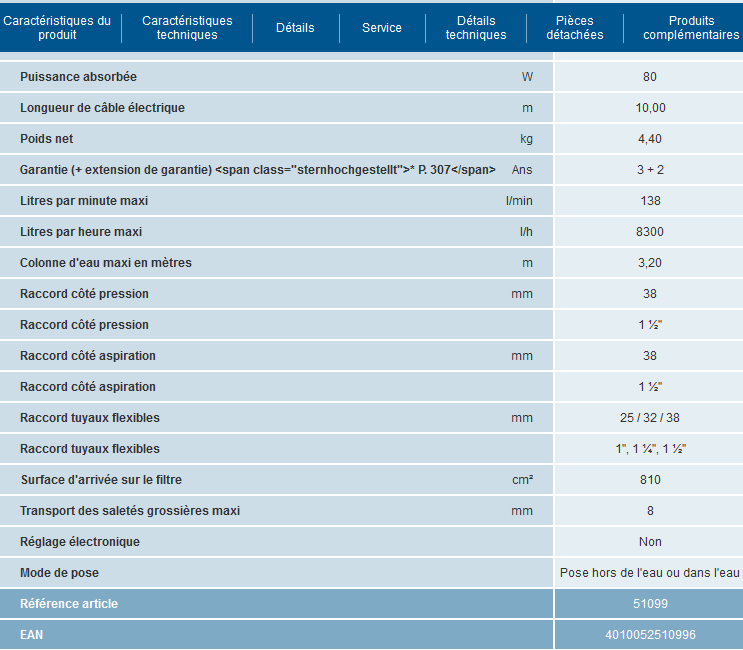This screenshot has height=650, width=743.
Task: Click the Garantie extension row label
Action: [x=258, y=170]
